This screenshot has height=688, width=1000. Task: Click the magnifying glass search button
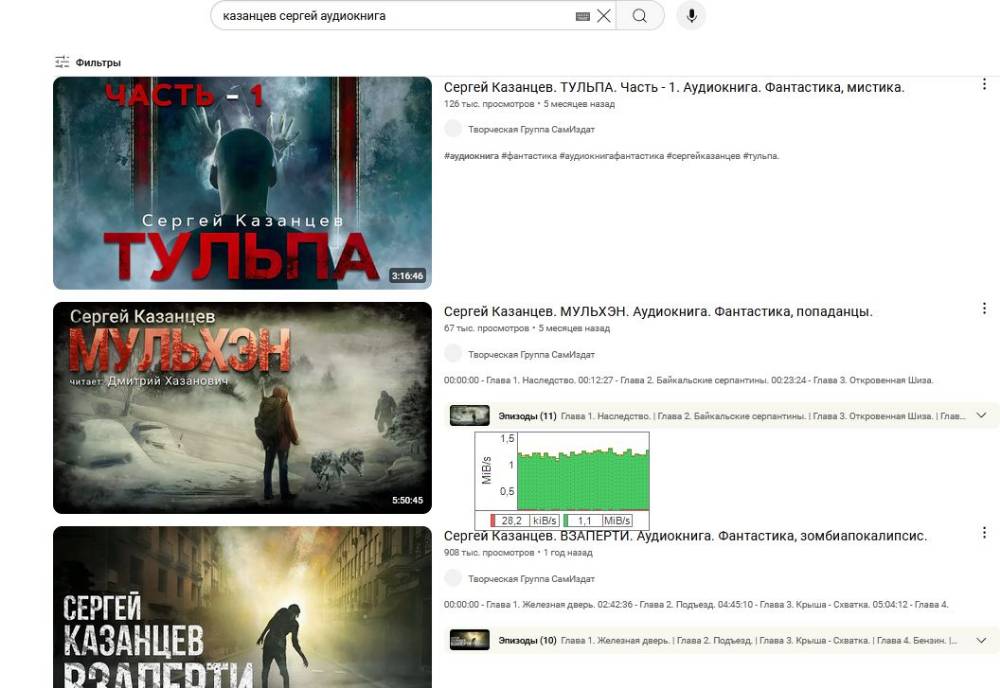tap(640, 16)
